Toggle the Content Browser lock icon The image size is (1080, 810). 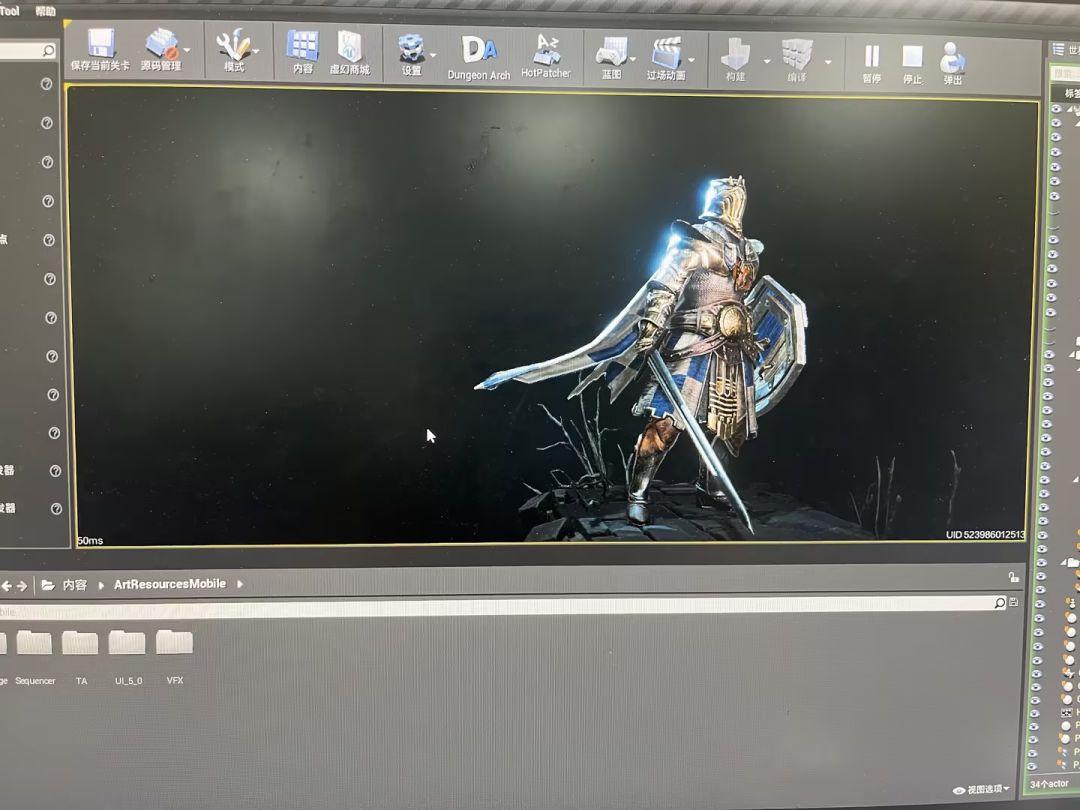coord(1013,577)
